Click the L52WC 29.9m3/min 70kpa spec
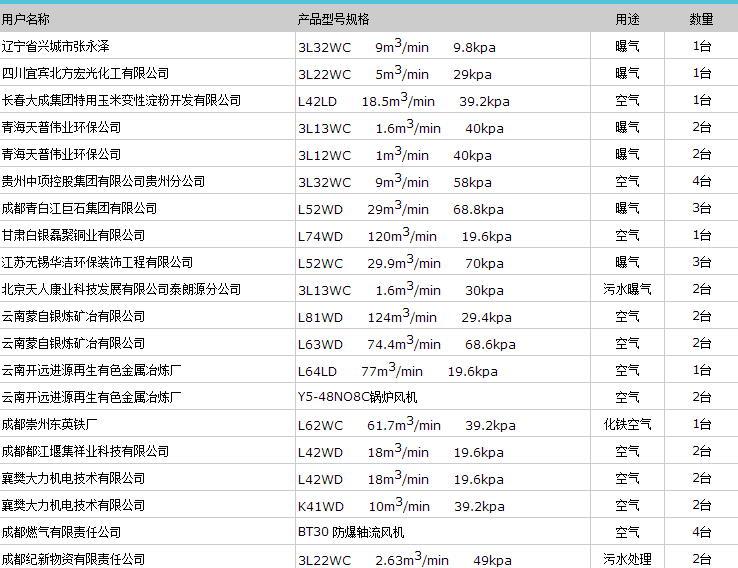This screenshot has width=738, height=568. point(401,262)
